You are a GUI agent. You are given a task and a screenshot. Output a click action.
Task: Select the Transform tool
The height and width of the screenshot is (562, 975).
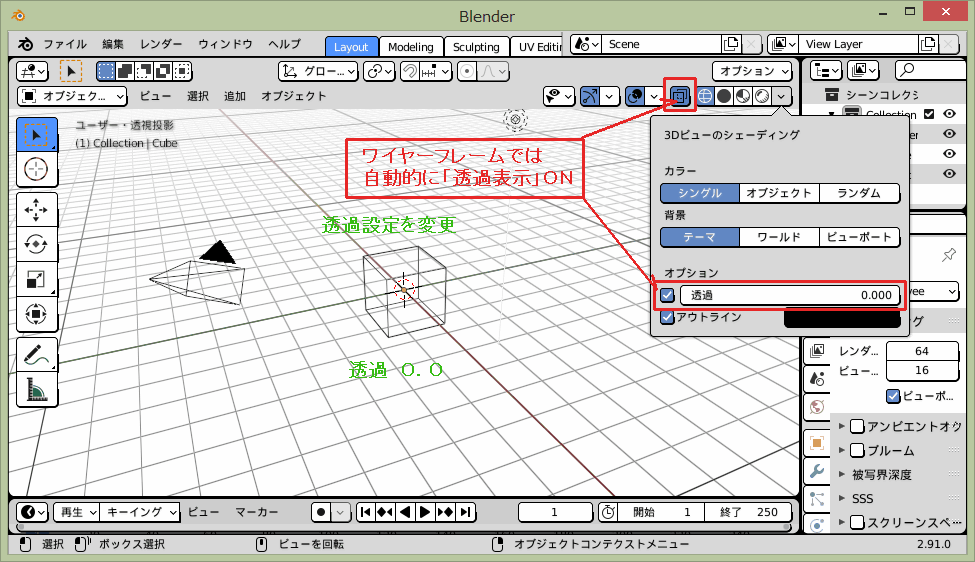pos(37,314)
